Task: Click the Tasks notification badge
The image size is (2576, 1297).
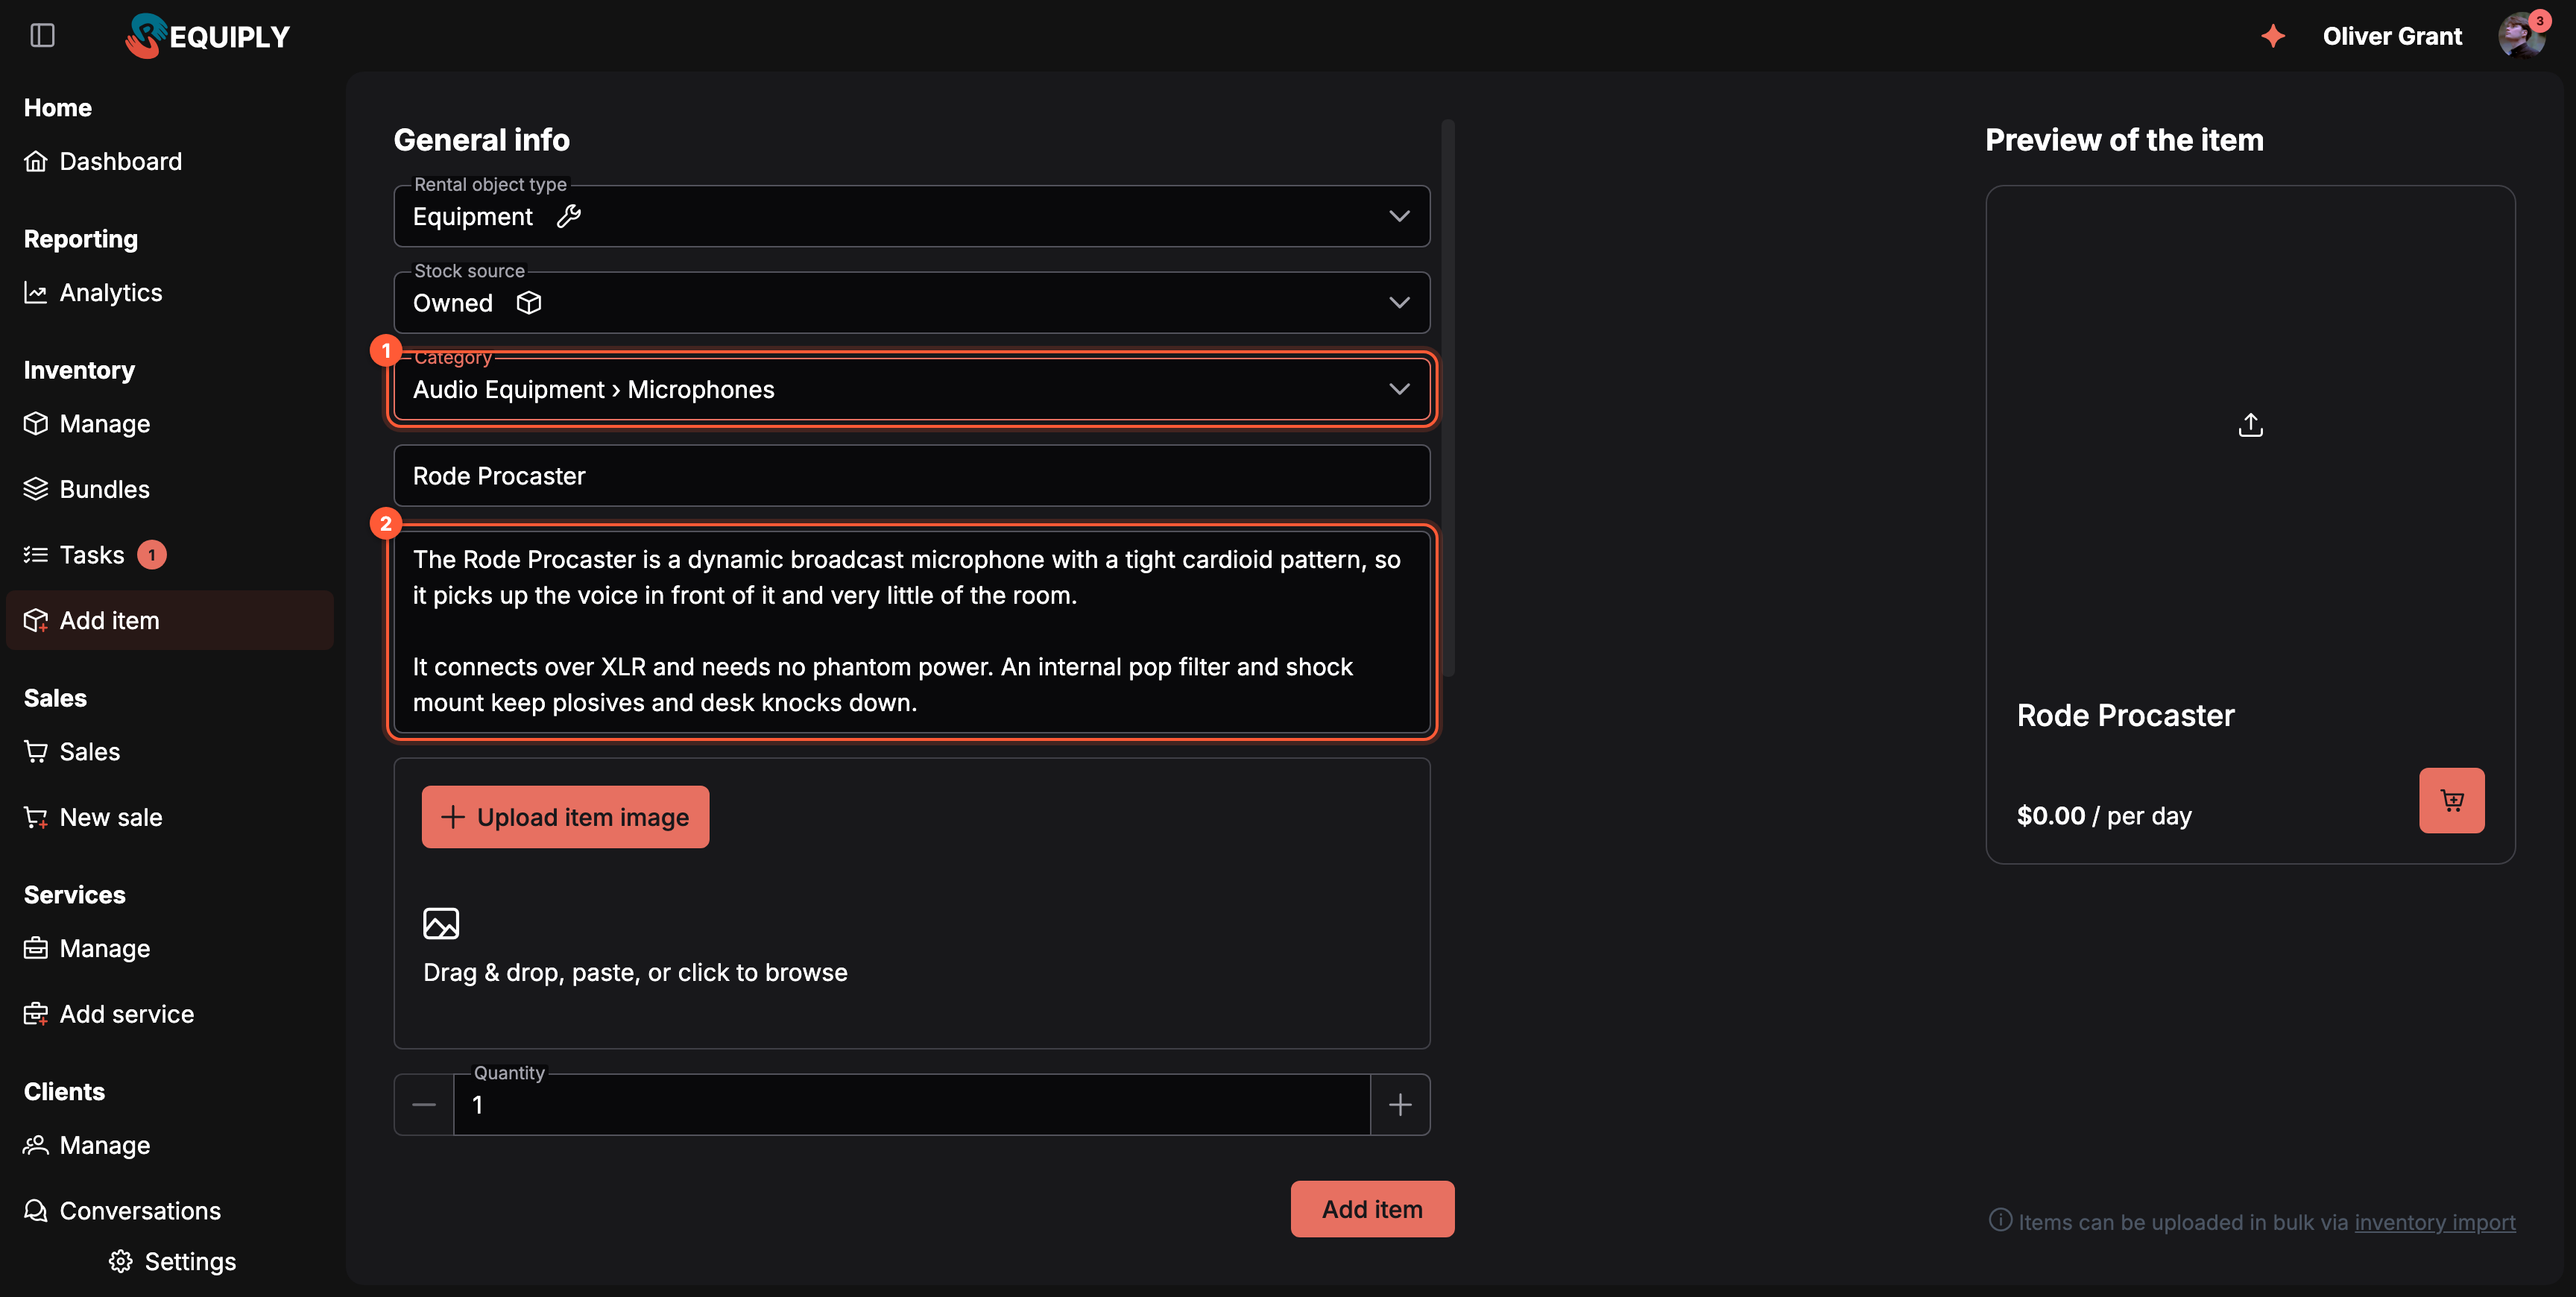Action: (x=152, y=554)
